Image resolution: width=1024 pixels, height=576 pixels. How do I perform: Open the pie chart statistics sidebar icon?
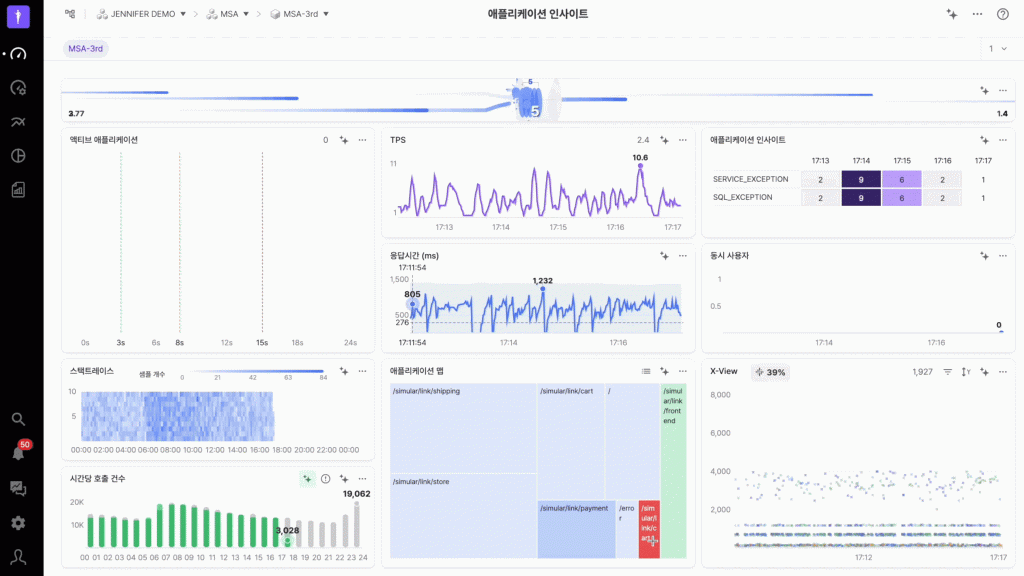[x=18, y=155]
